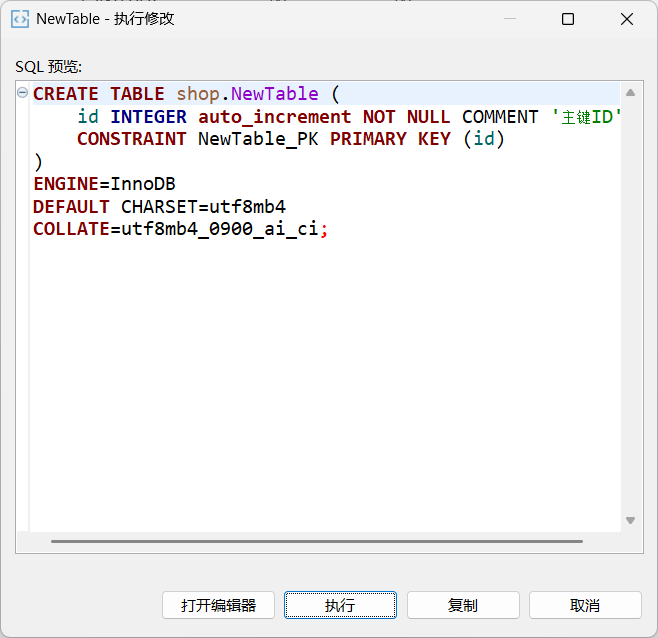This screenshot has height=638, width=658.
Task: Click the COLLATE=utf8mb4_0900_ai_ci line
Action: pos(180,229)
